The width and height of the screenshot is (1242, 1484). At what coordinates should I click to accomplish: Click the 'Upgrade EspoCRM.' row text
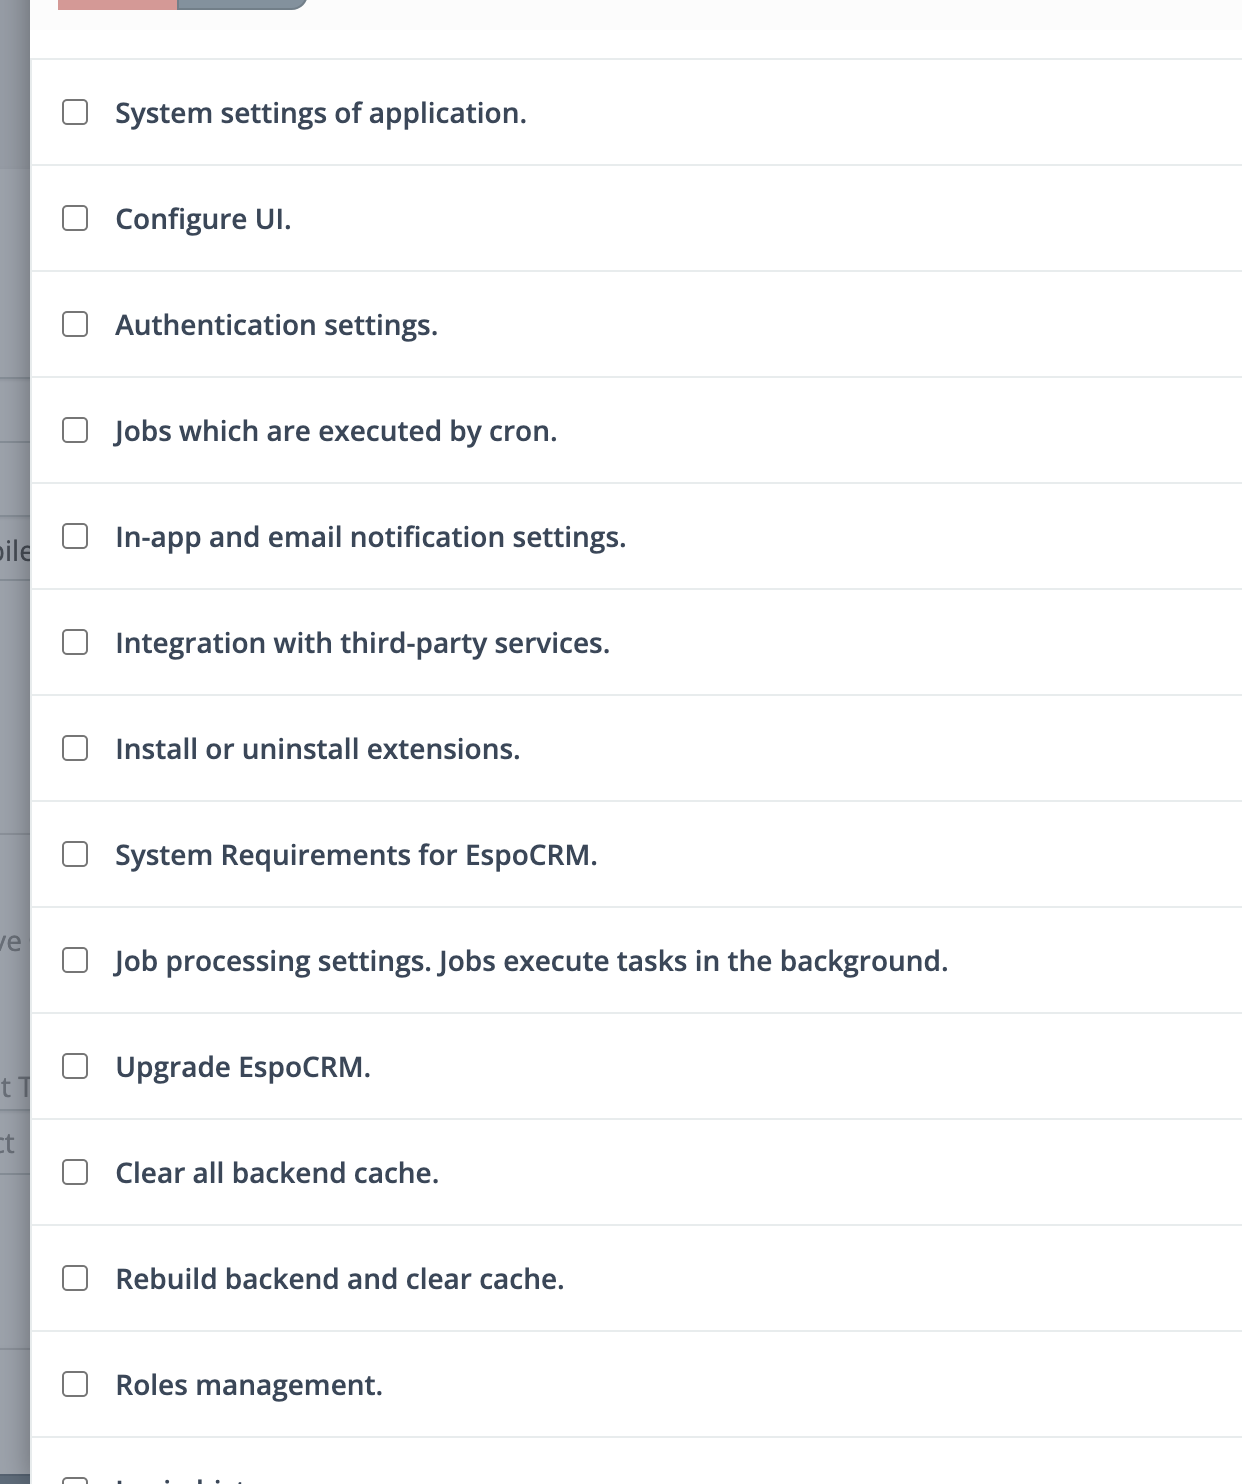pyautogui.click(x=243, y=1067)
